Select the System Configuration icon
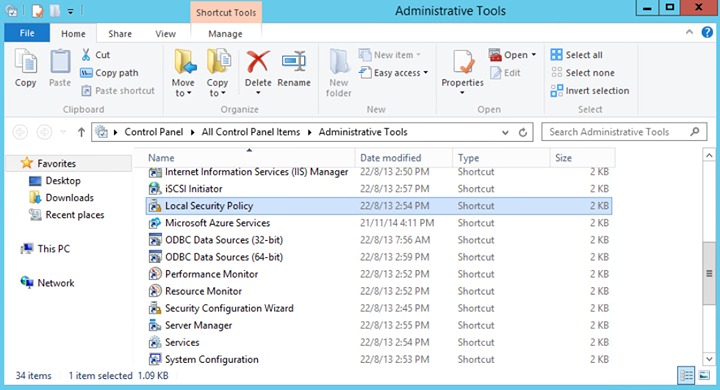This screenshot has height=390, width=720. point(155,359)
